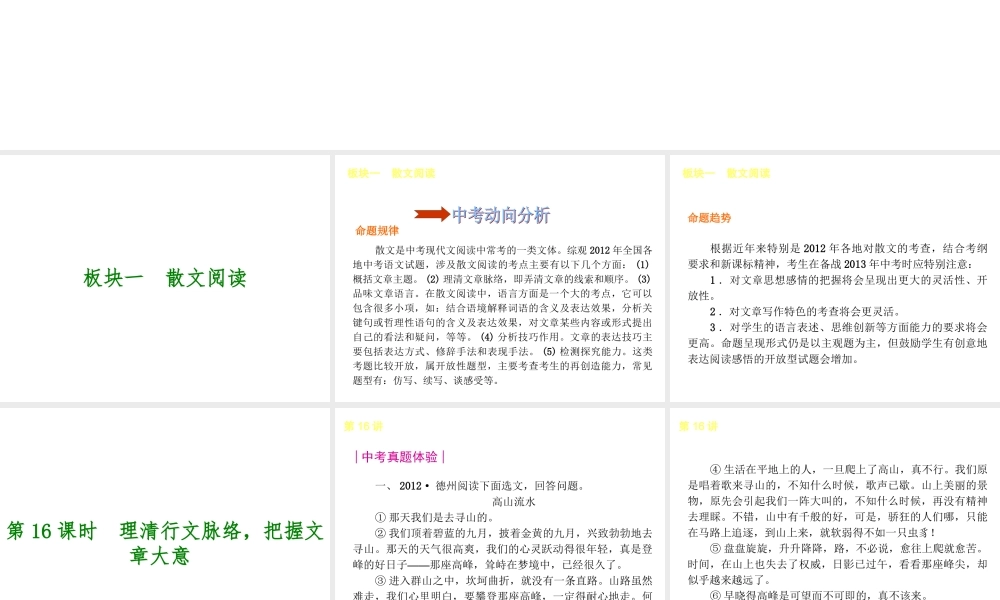This screenshot has width=1000, height=600.
Task: Click the 第16讲 marker on the bottom-right slide
Action: (x=699, y=425)
